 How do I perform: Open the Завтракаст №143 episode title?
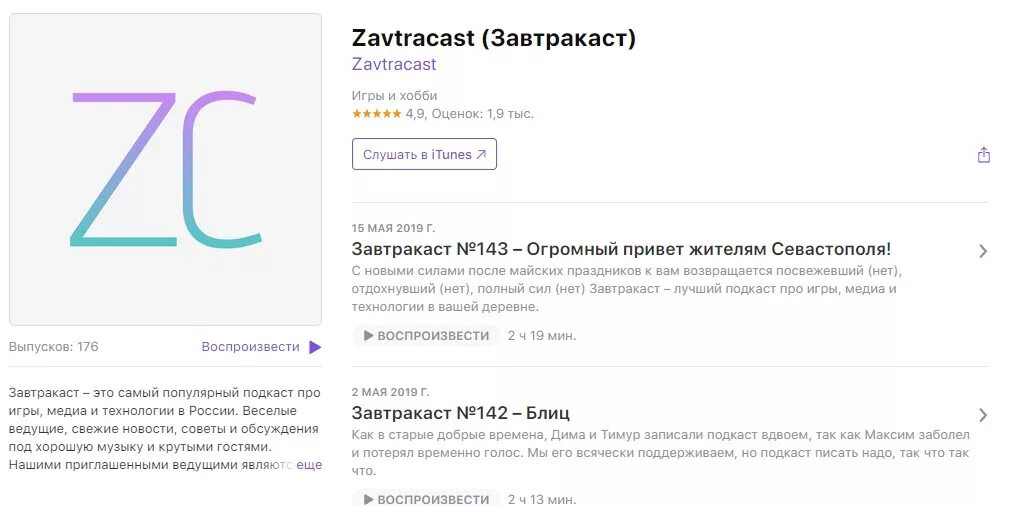tap(621, 249)
